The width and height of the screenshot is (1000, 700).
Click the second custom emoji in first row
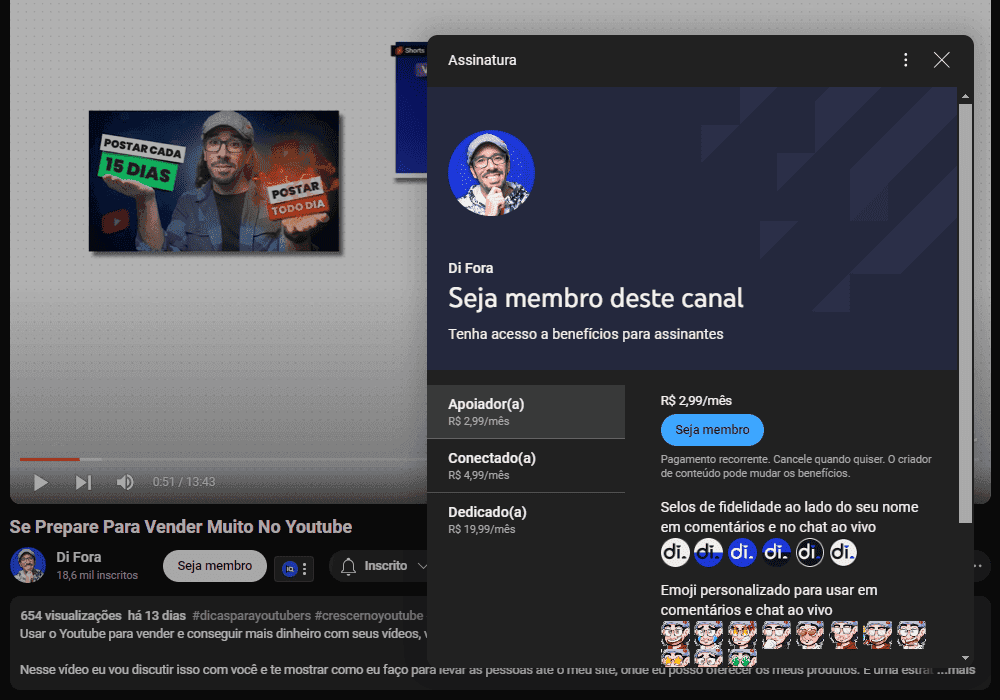click(709, 635)
